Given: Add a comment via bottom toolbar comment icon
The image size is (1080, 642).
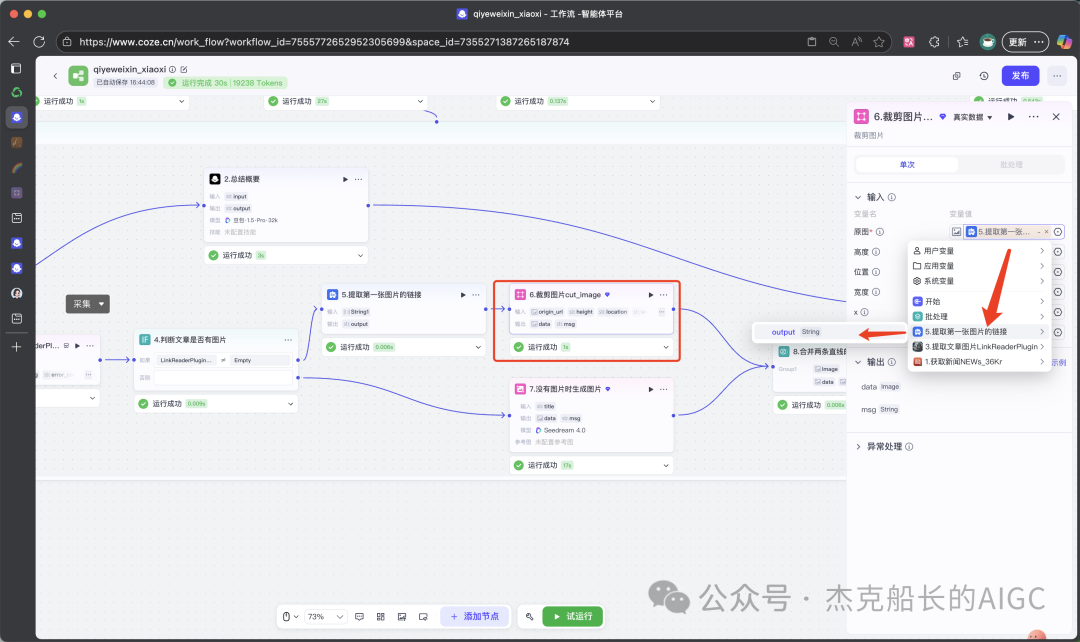Looking at the screenshot, I should click(x=359, y=617).
